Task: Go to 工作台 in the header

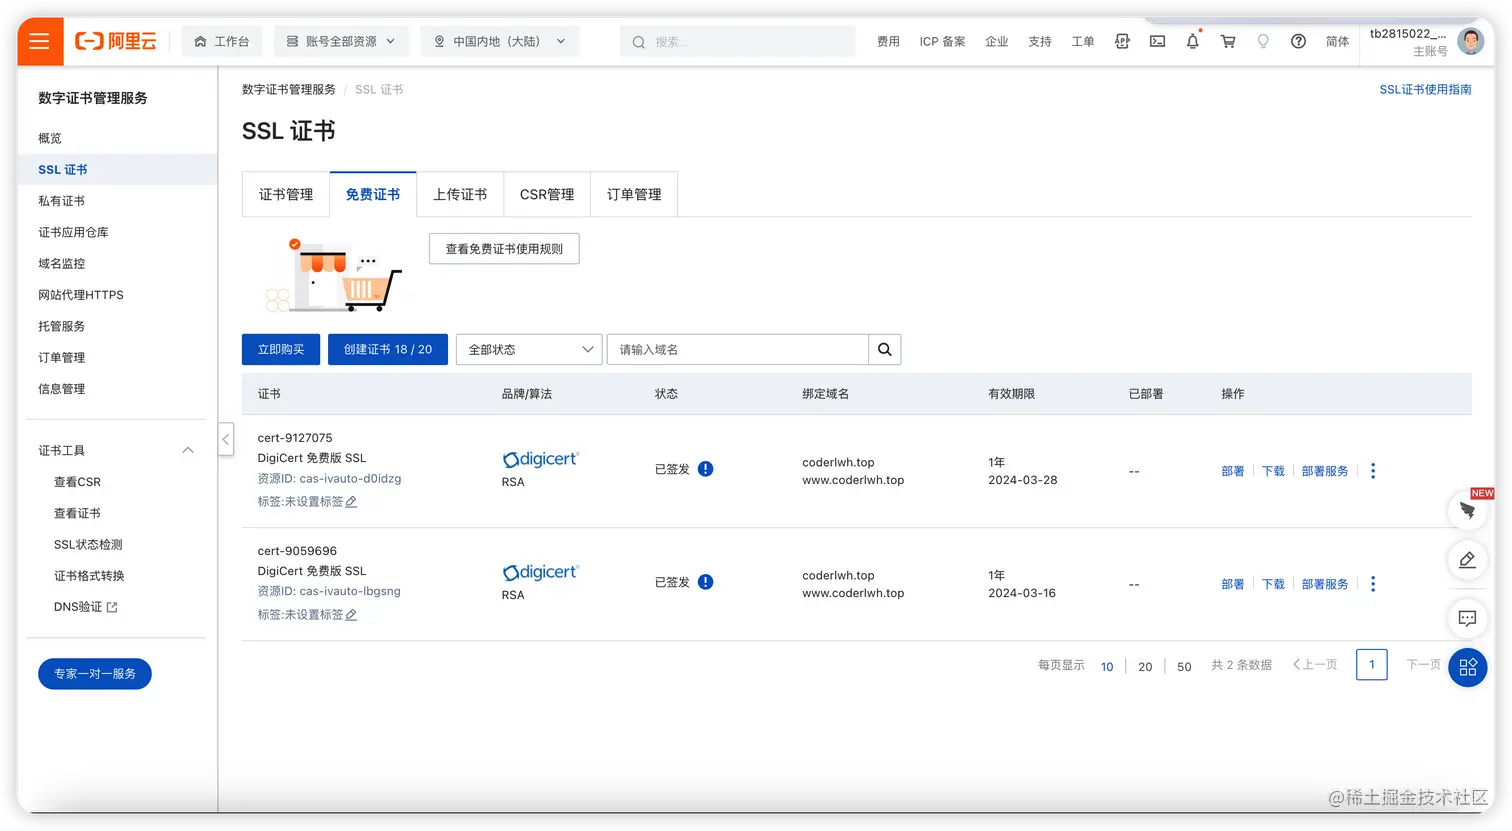Action: tap(222, 41)
